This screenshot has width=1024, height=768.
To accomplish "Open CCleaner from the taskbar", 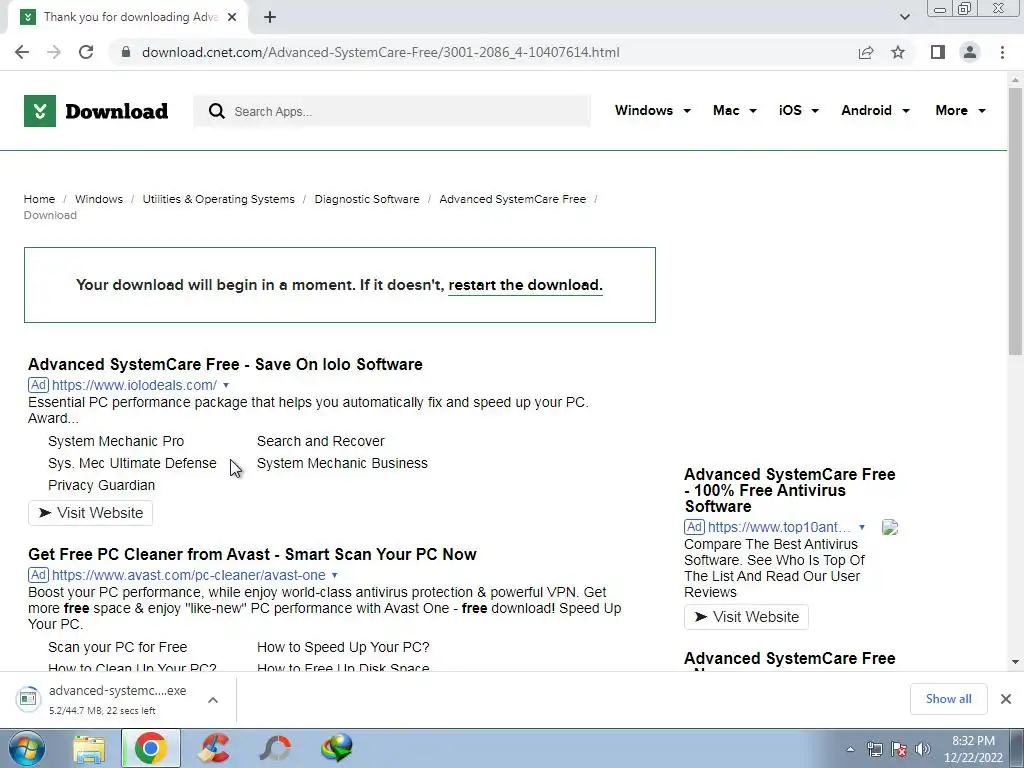I will click(x=214, y=748).
